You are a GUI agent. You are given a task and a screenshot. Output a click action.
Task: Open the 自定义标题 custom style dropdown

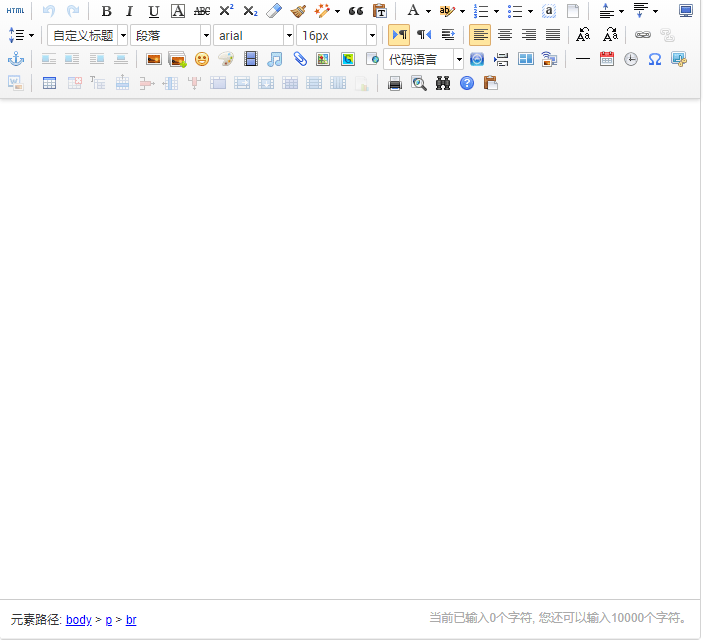point(88,35)
